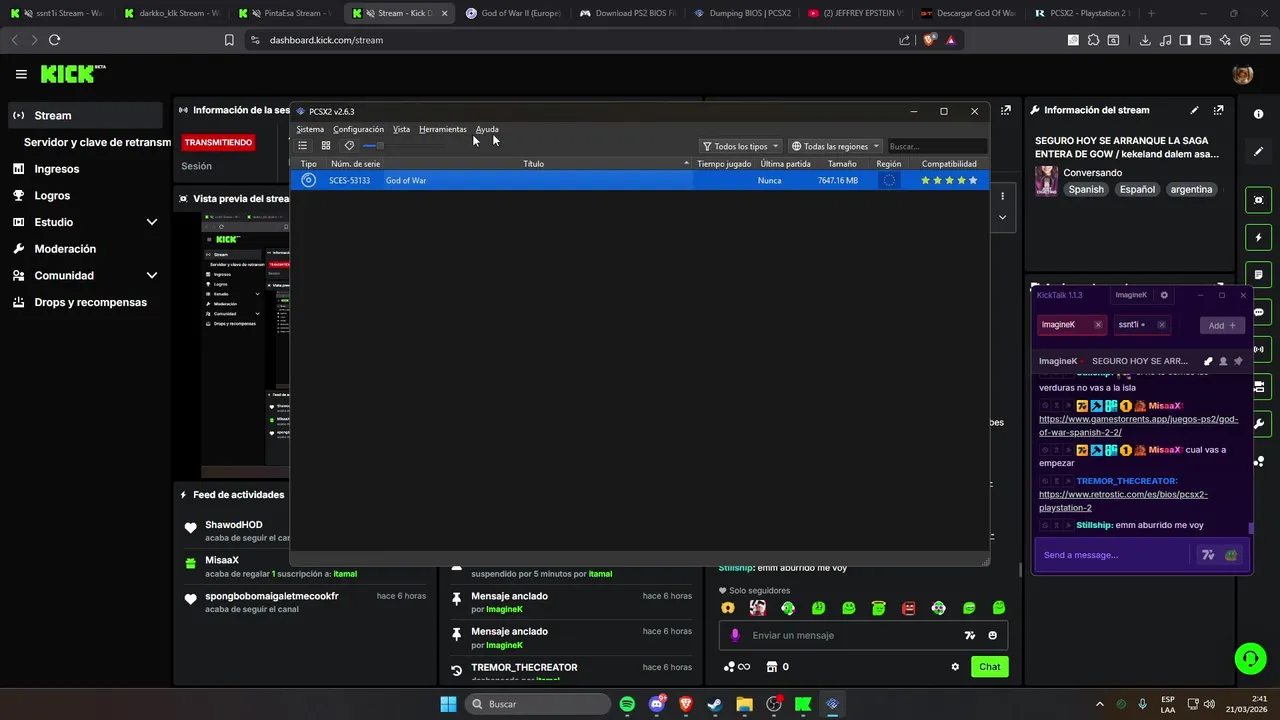1280x720 pixels.
Task: Open Brave Shields icon in address bar
Action: click(928, 40)
